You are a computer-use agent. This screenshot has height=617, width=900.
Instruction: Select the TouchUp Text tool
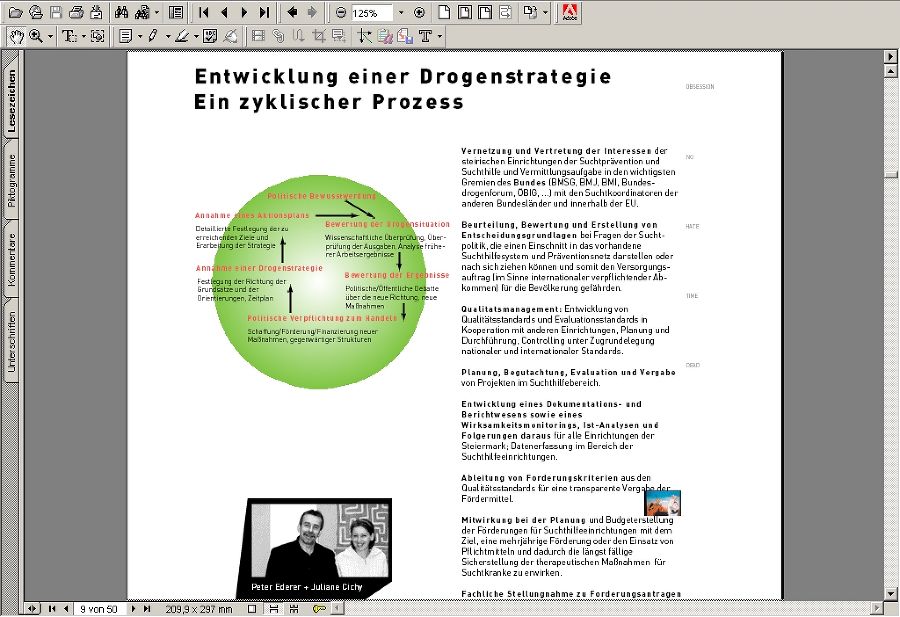click(425, 36)
